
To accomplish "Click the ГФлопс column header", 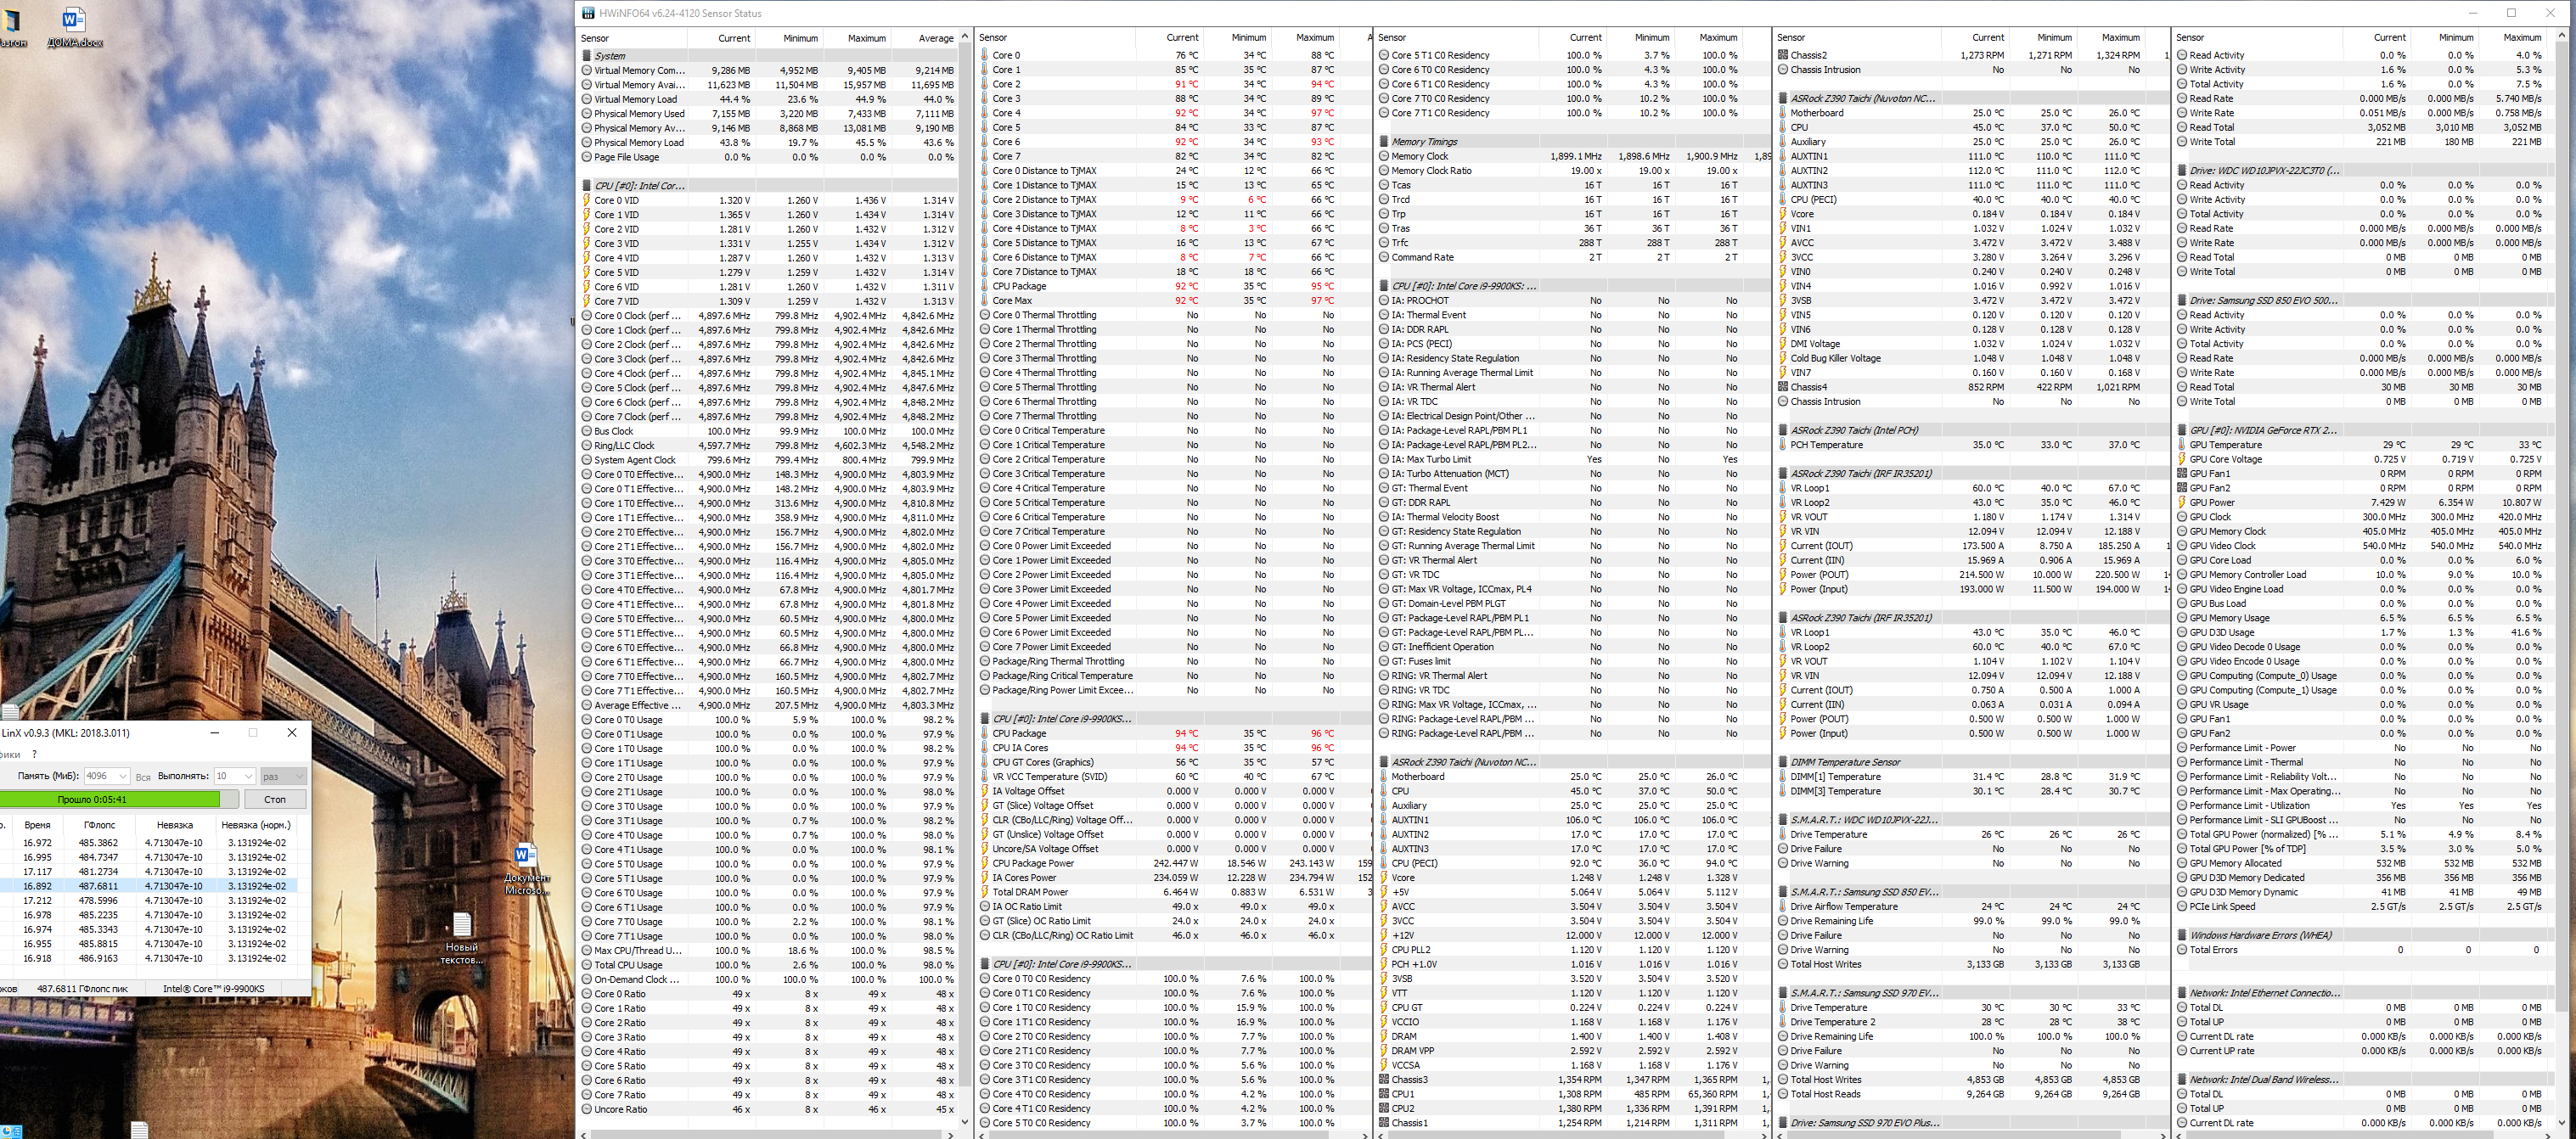I will [x=99, y=825].
